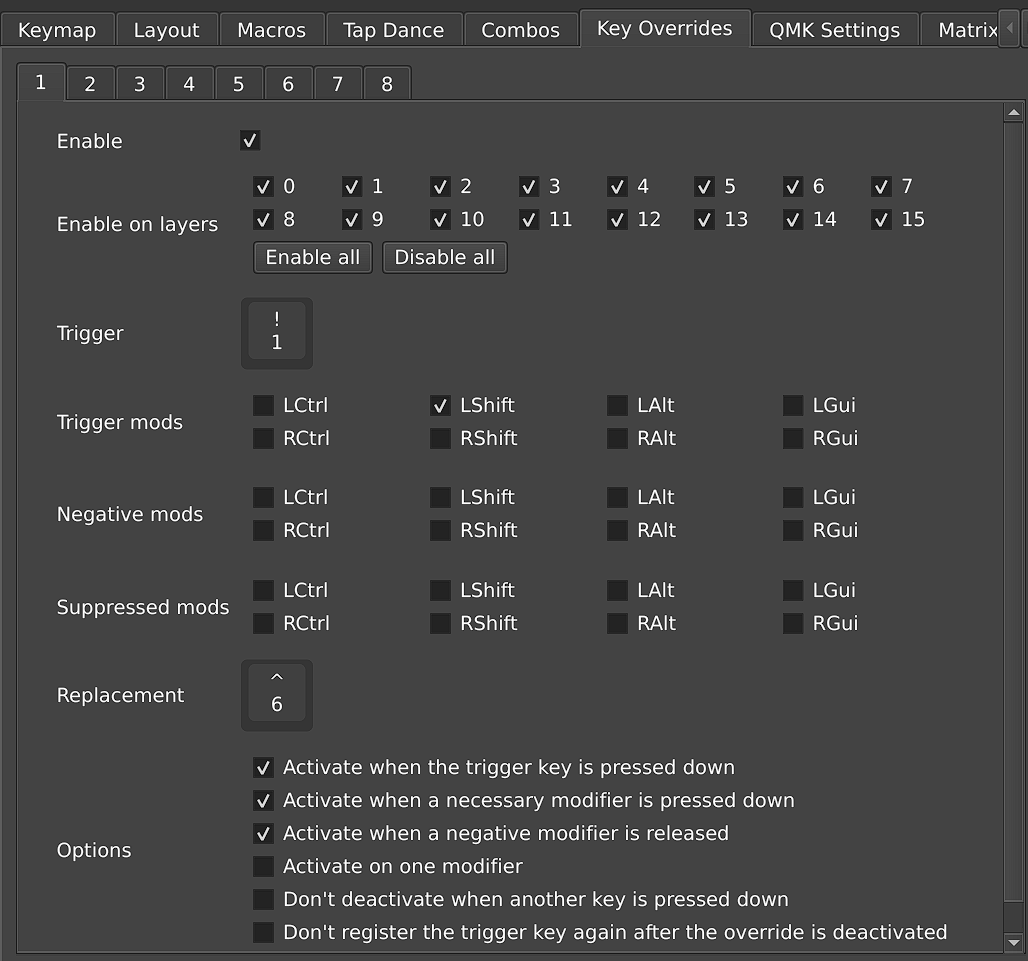This screenshot has width=1028, height=961.
Task: Check RShift in Suppressed mods
Action: pos(441,623)
